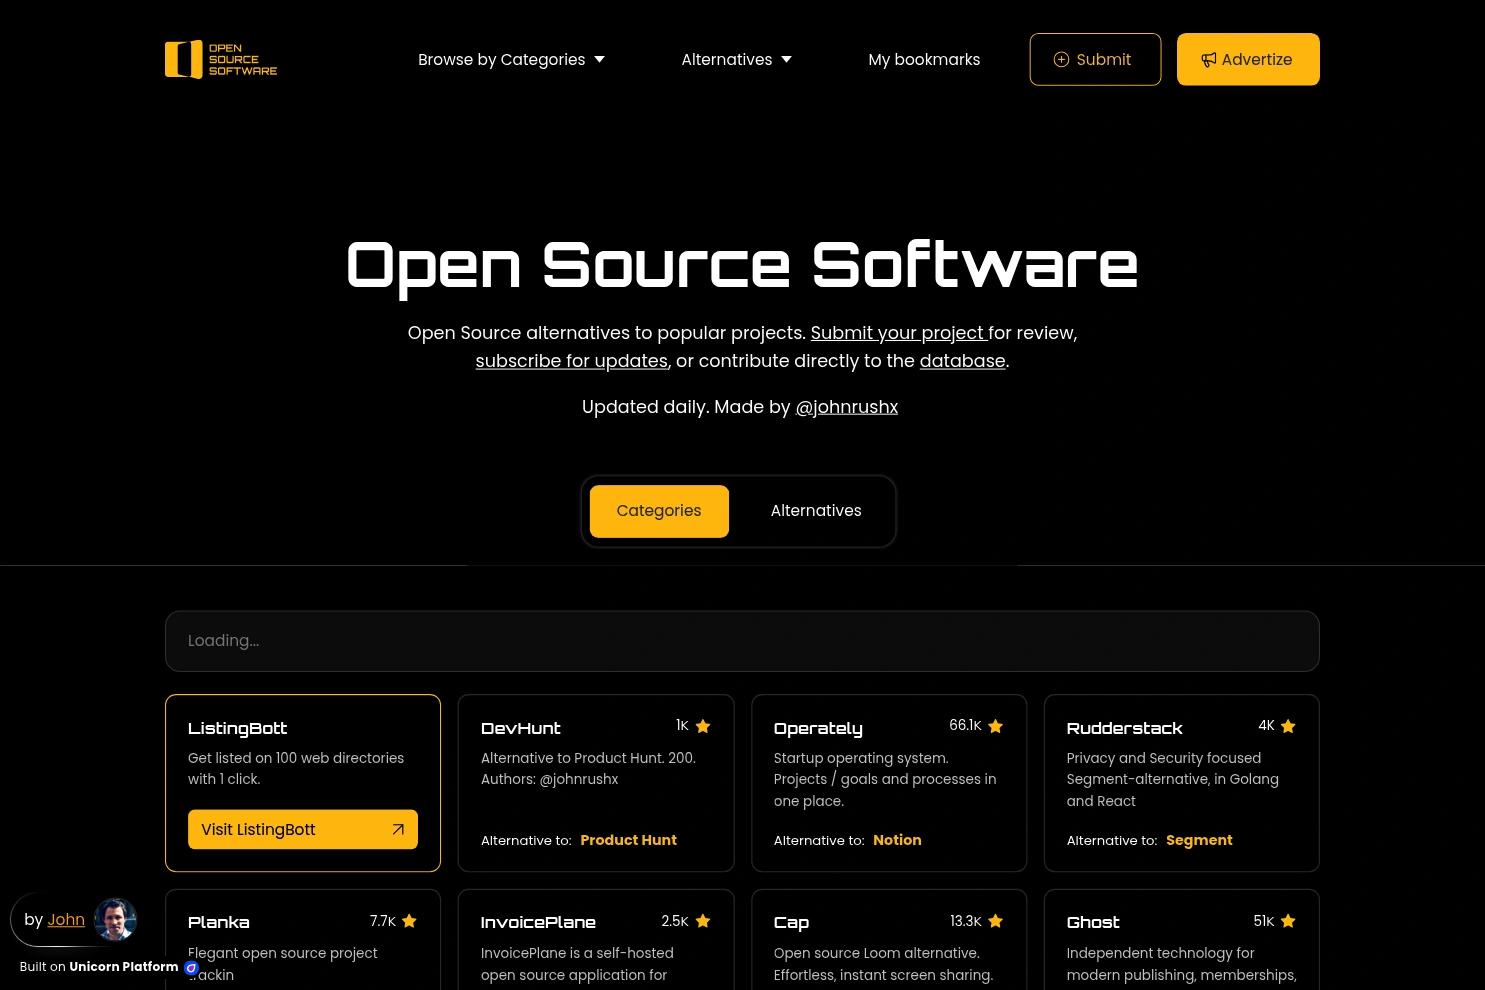
Task: Click the Open Source Software logo
Action: pyautogui.click(x=220, y=59)
